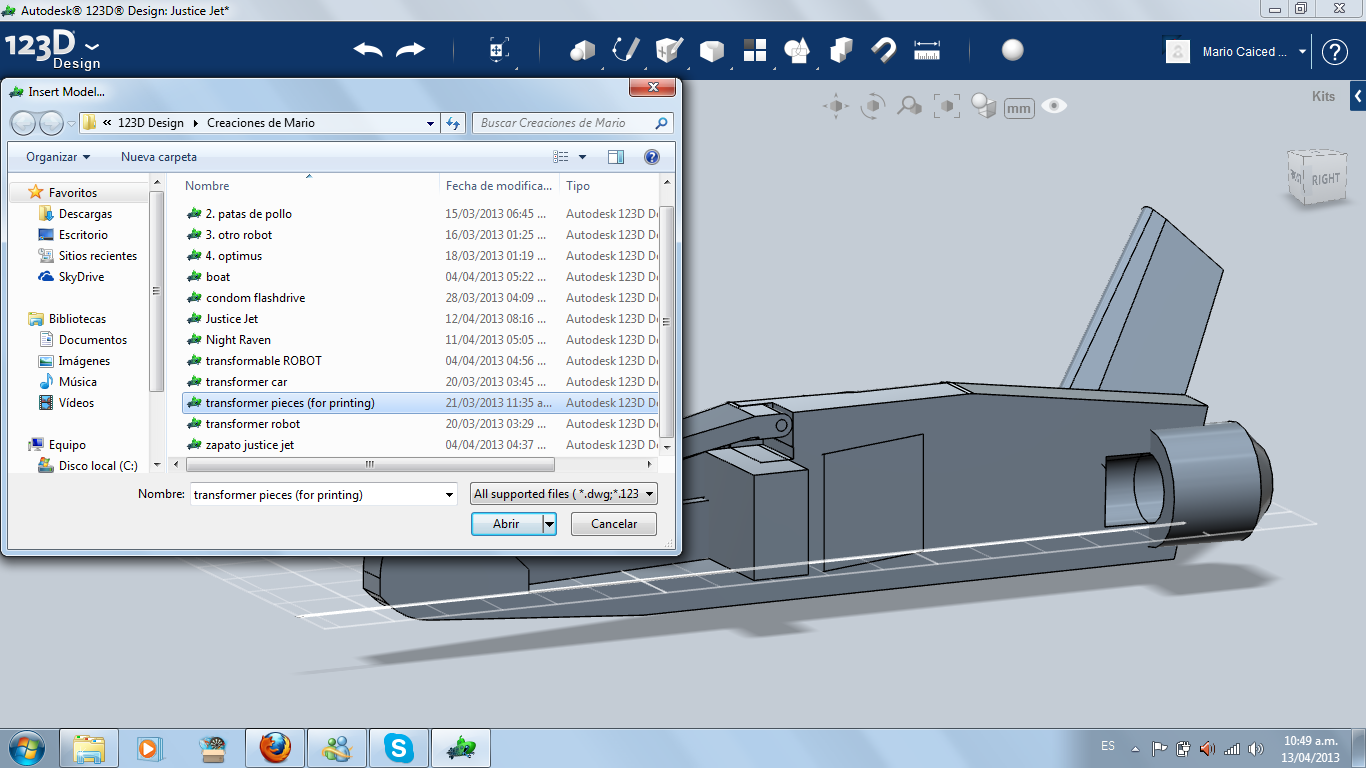Select the Measure ruler tool
Screen dimensions: 1366x768
click(928, 50)
